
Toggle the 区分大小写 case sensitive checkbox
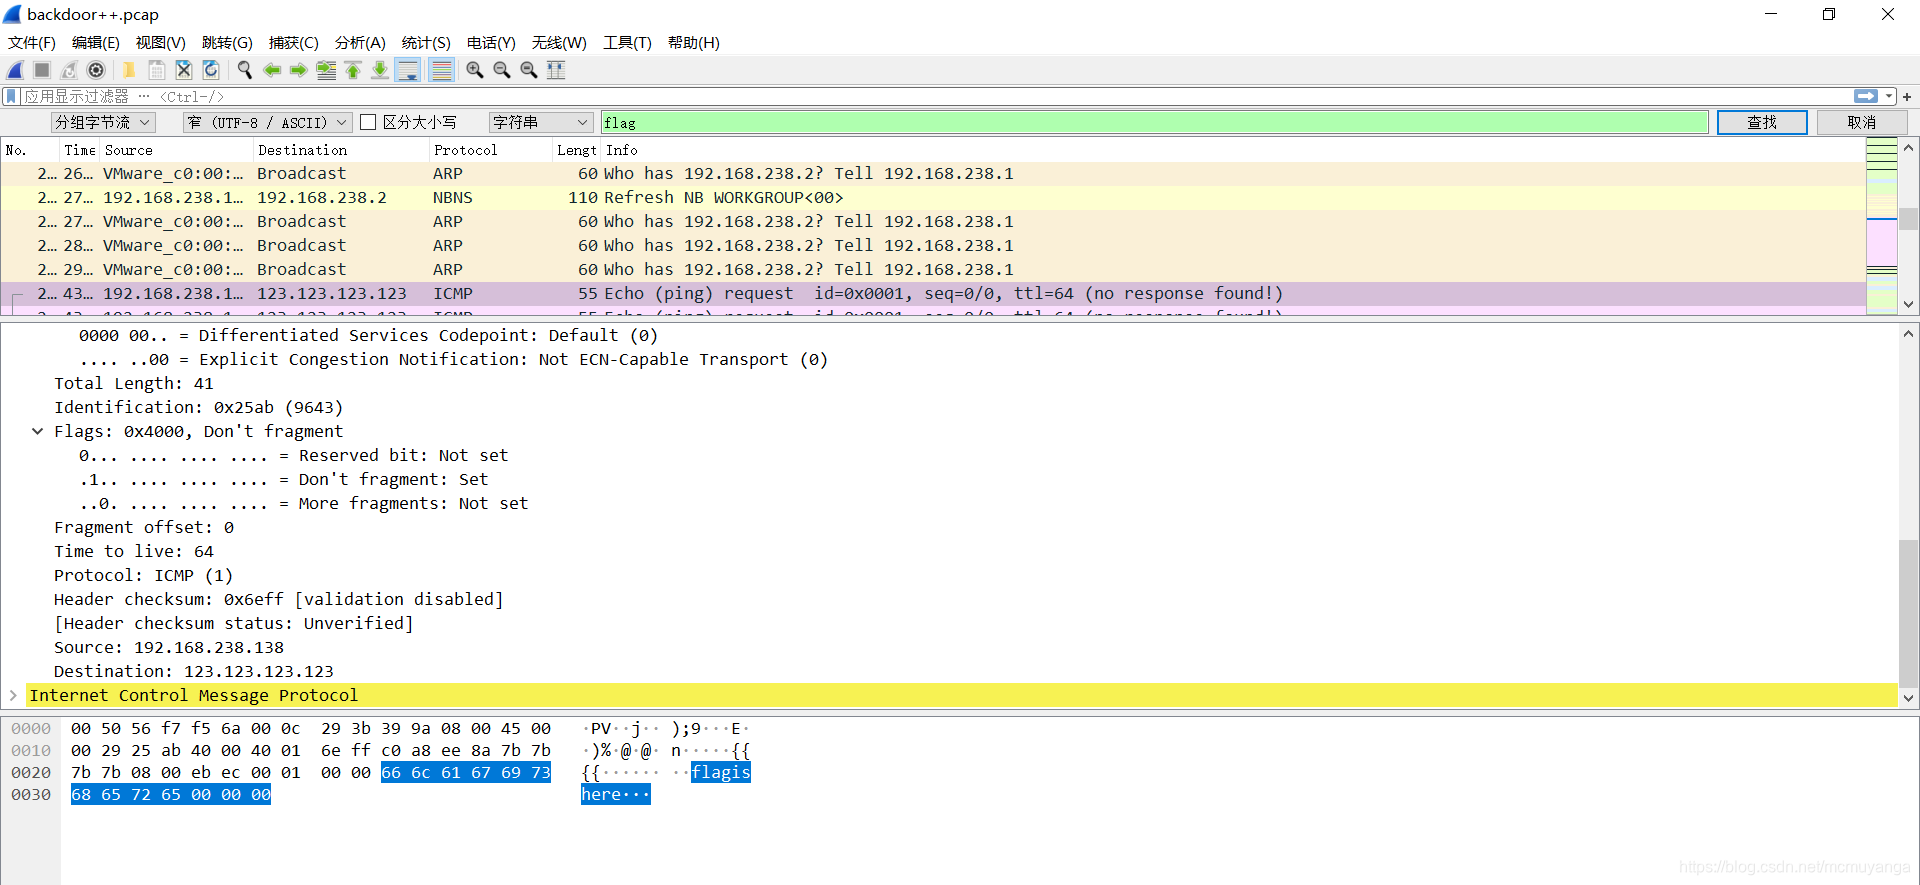tap(368, 122)
